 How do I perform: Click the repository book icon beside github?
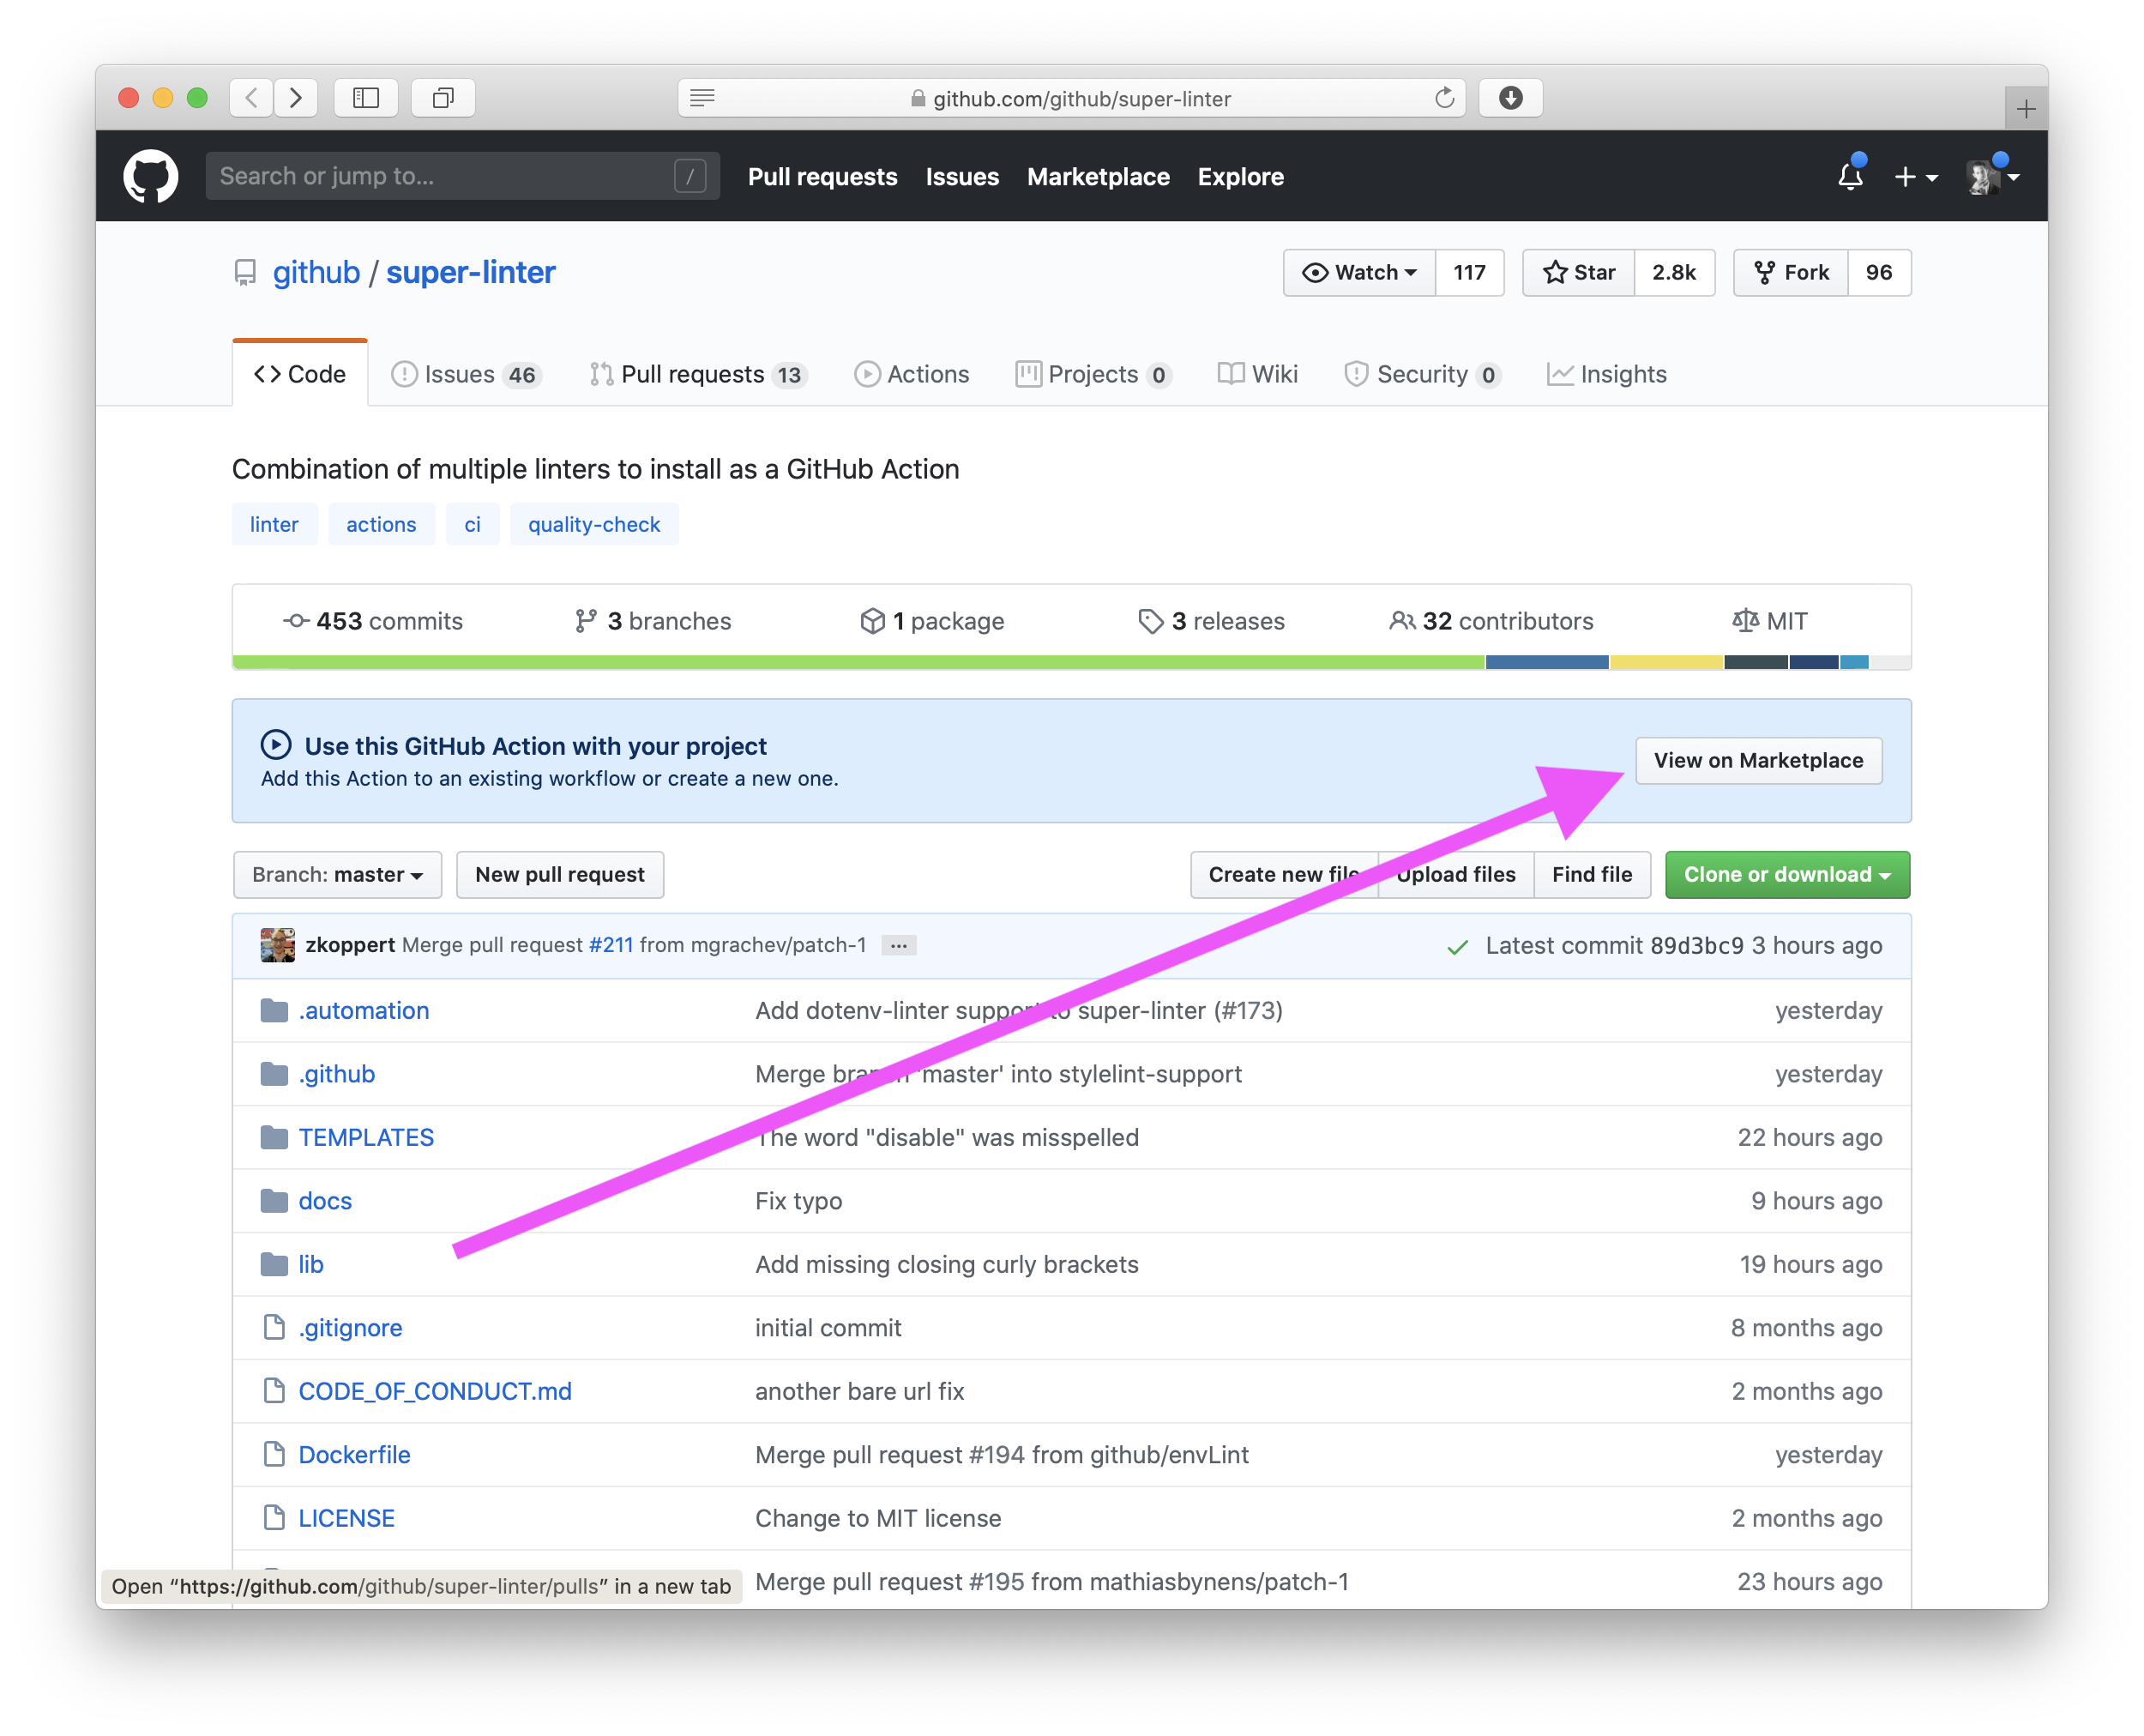pos(245,273)
